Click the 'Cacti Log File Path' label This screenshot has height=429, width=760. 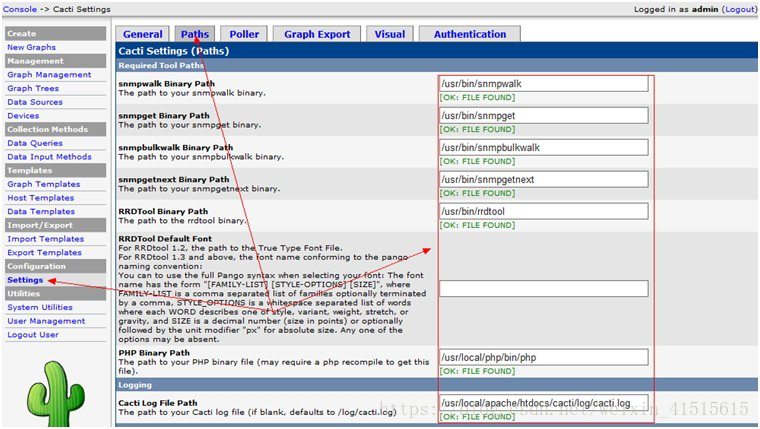tap(158, 403)
